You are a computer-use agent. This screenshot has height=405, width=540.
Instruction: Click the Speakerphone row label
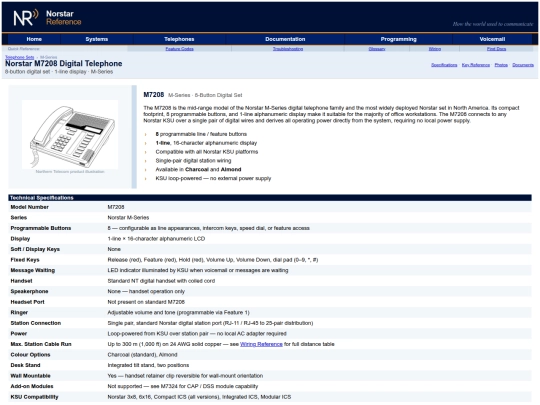click(29, 291)
